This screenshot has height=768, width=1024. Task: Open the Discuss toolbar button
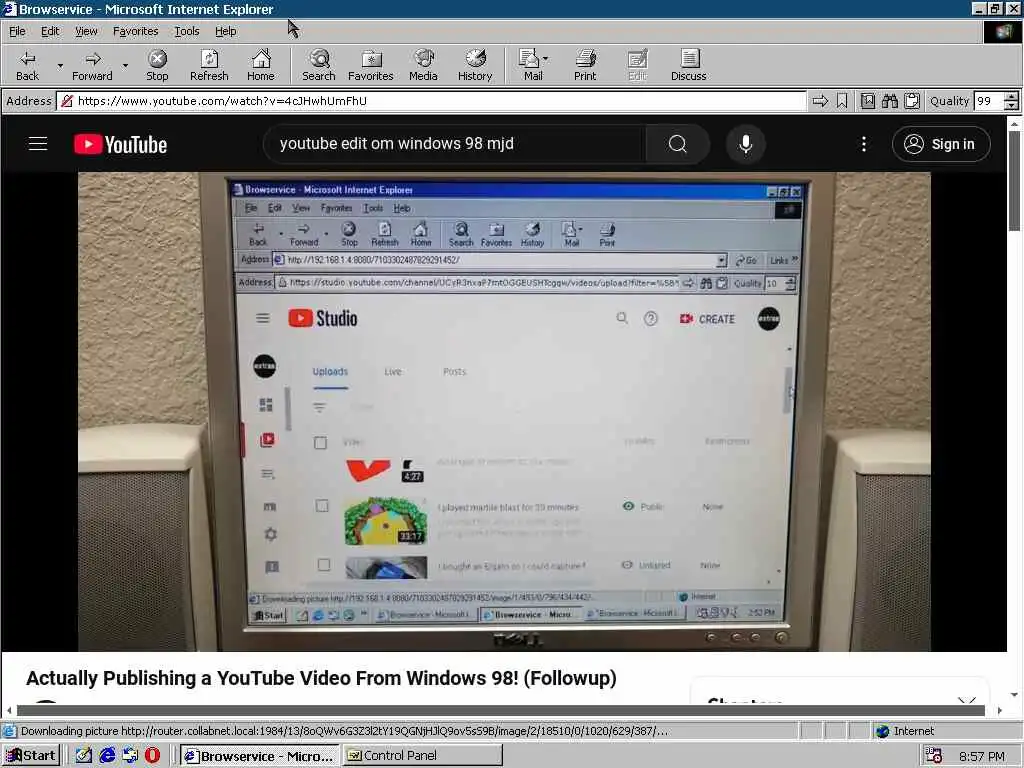[x=688, y=65]
